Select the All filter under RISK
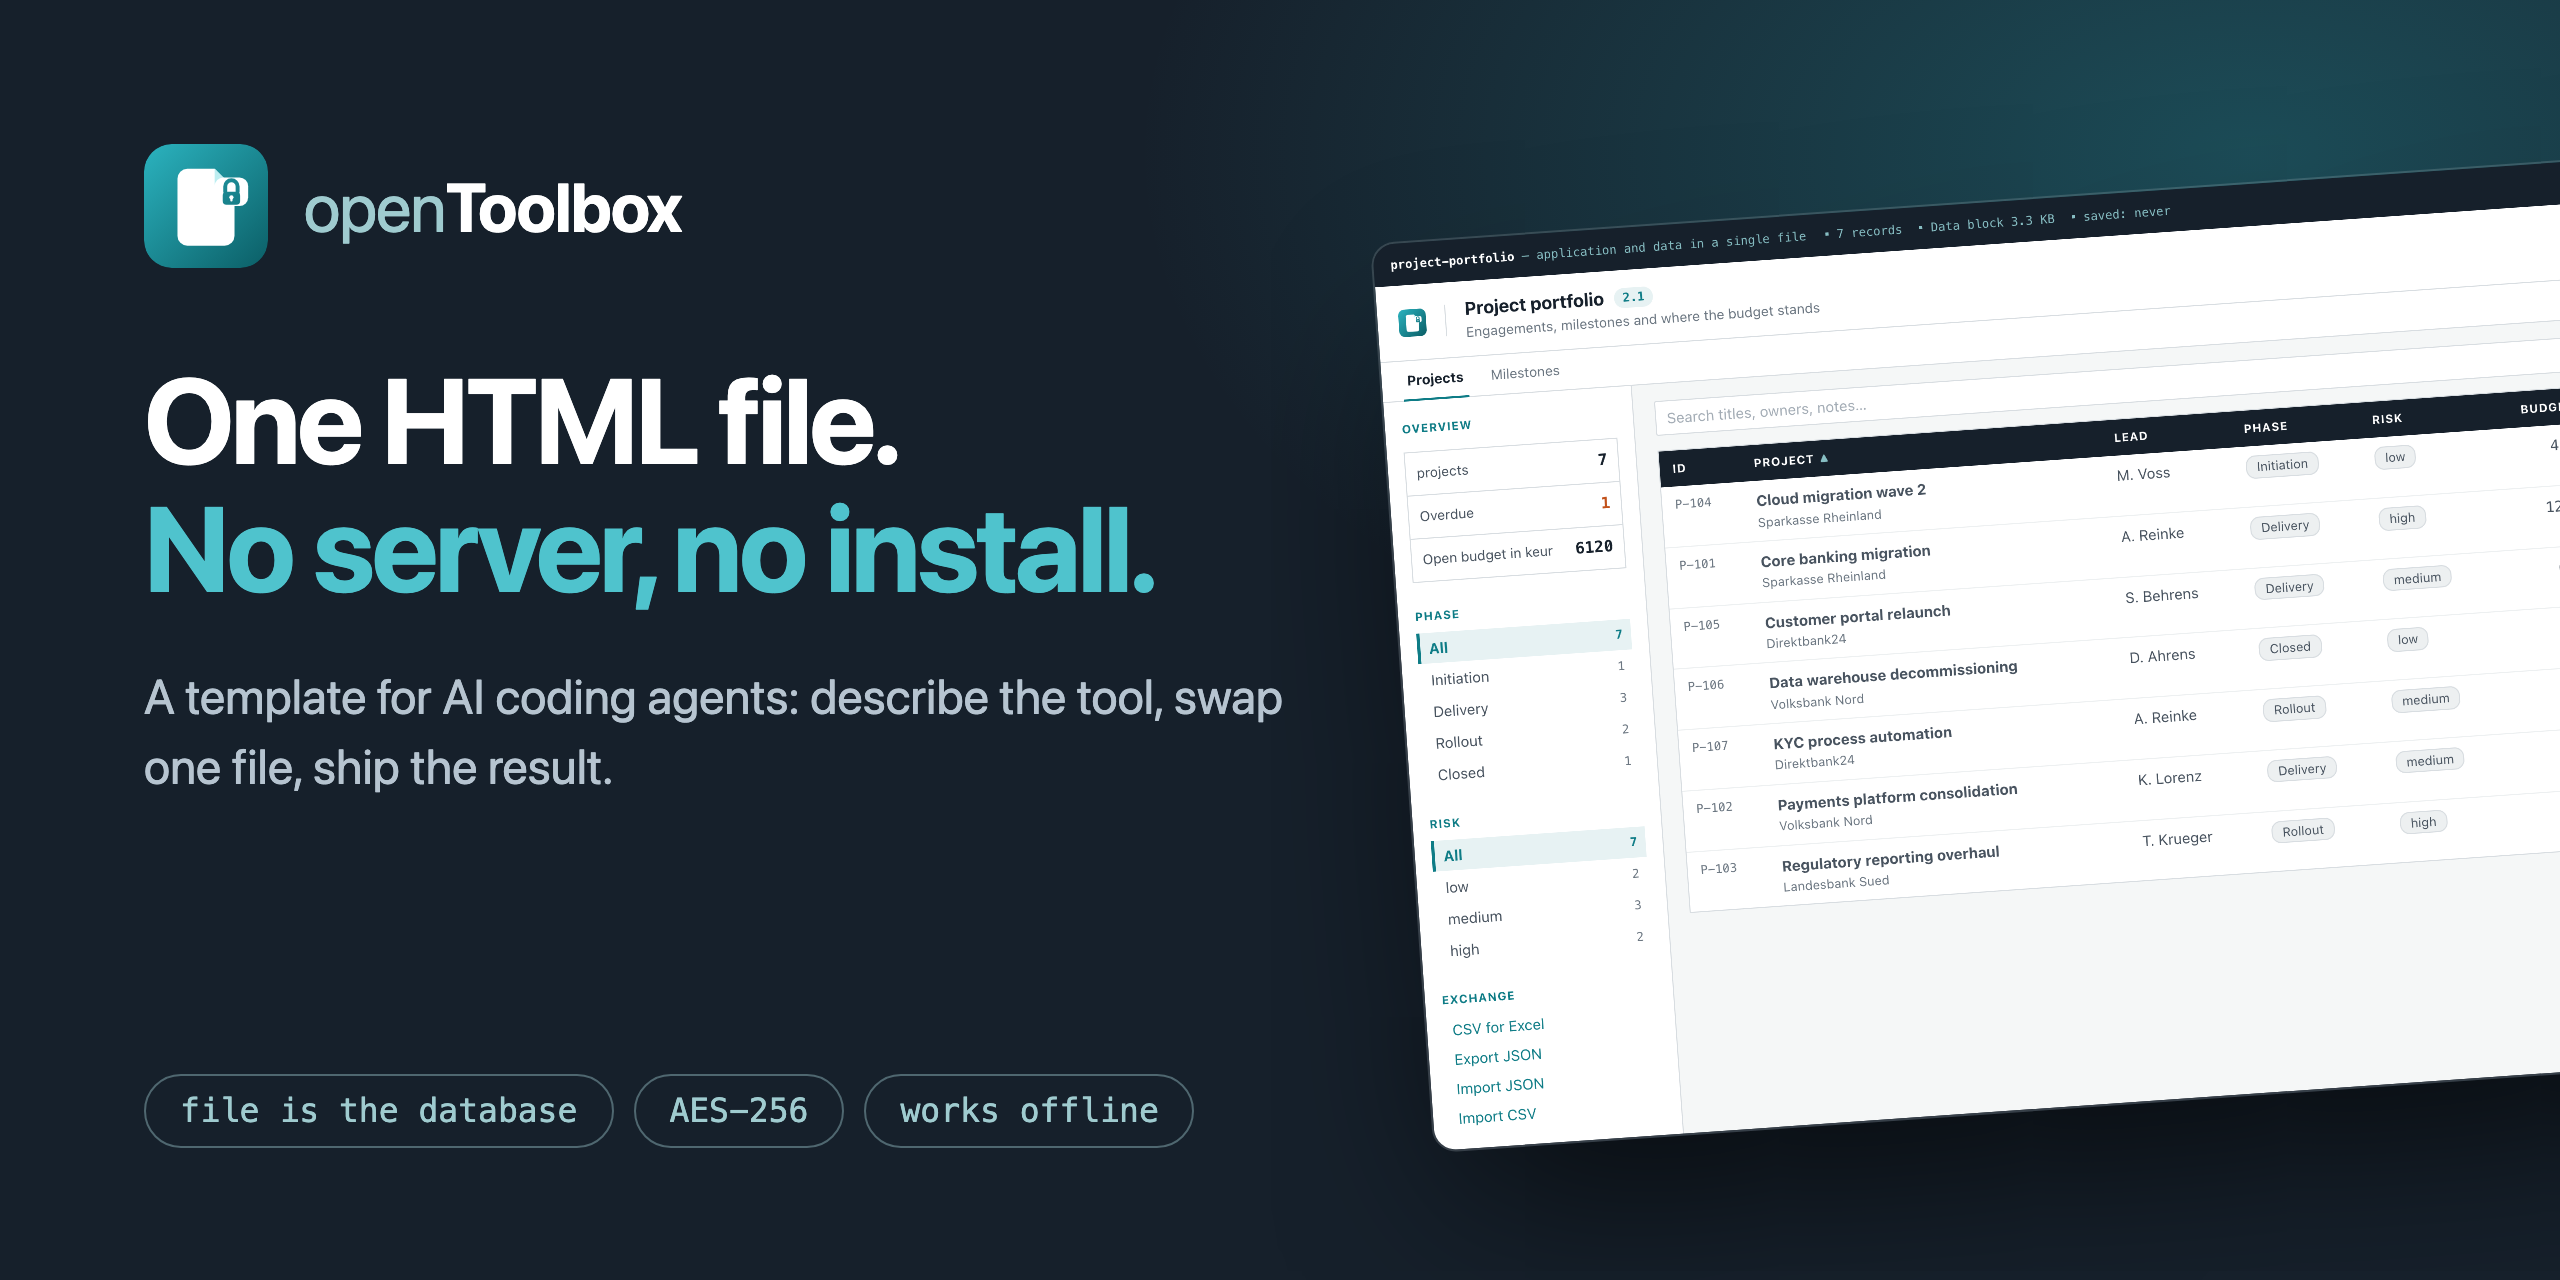 1538,849
